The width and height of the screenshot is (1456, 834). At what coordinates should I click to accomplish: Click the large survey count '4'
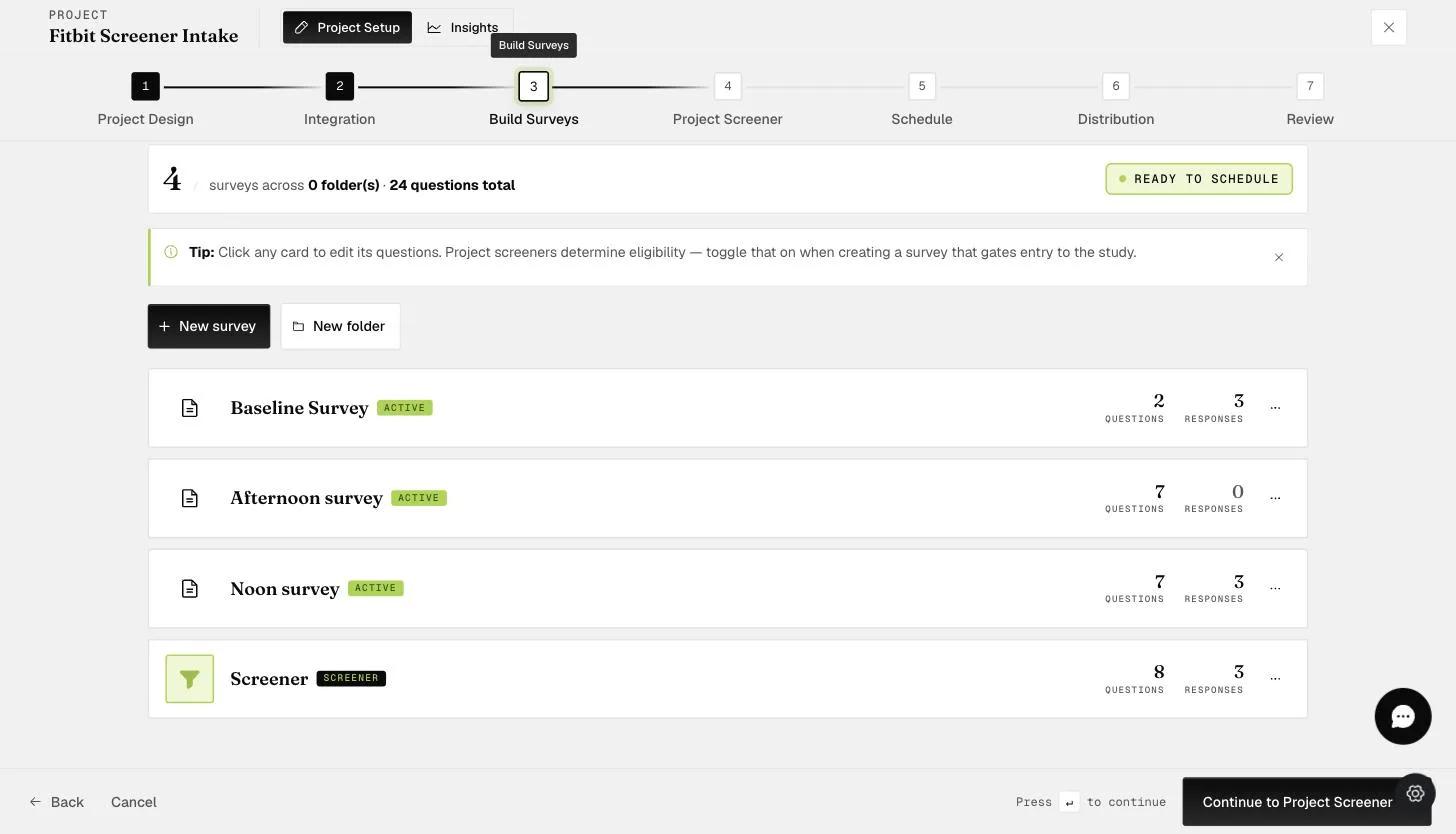(173, 180)
